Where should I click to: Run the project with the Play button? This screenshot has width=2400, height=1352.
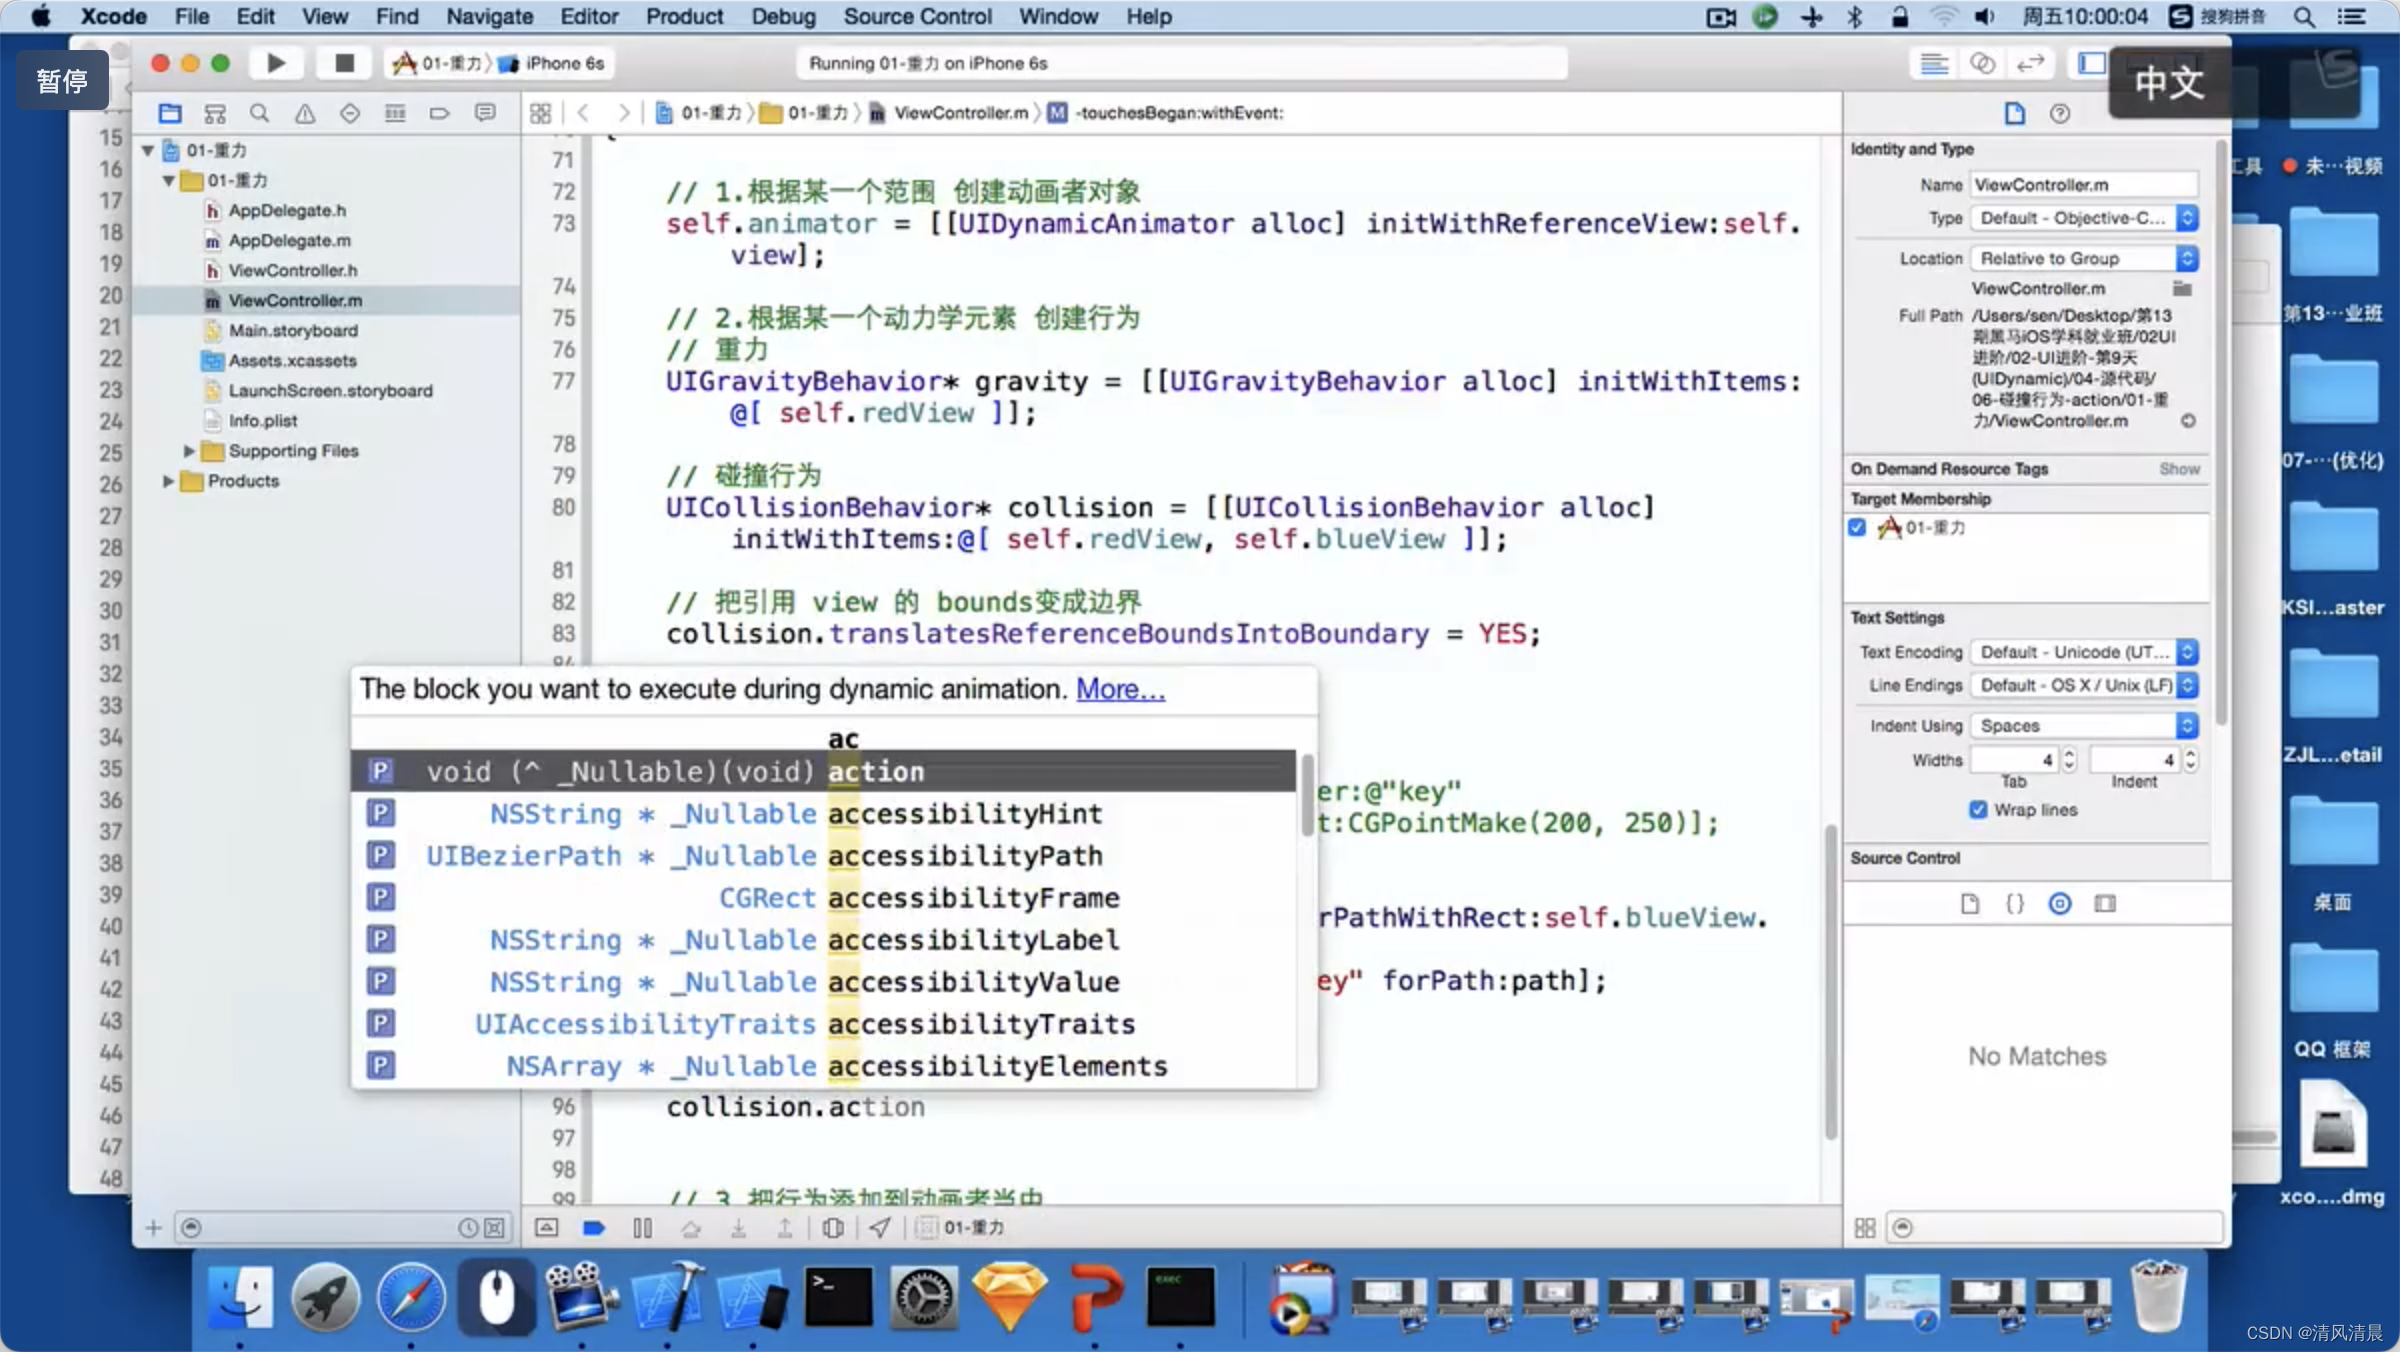pyautogui.click(x=276, y=63)
